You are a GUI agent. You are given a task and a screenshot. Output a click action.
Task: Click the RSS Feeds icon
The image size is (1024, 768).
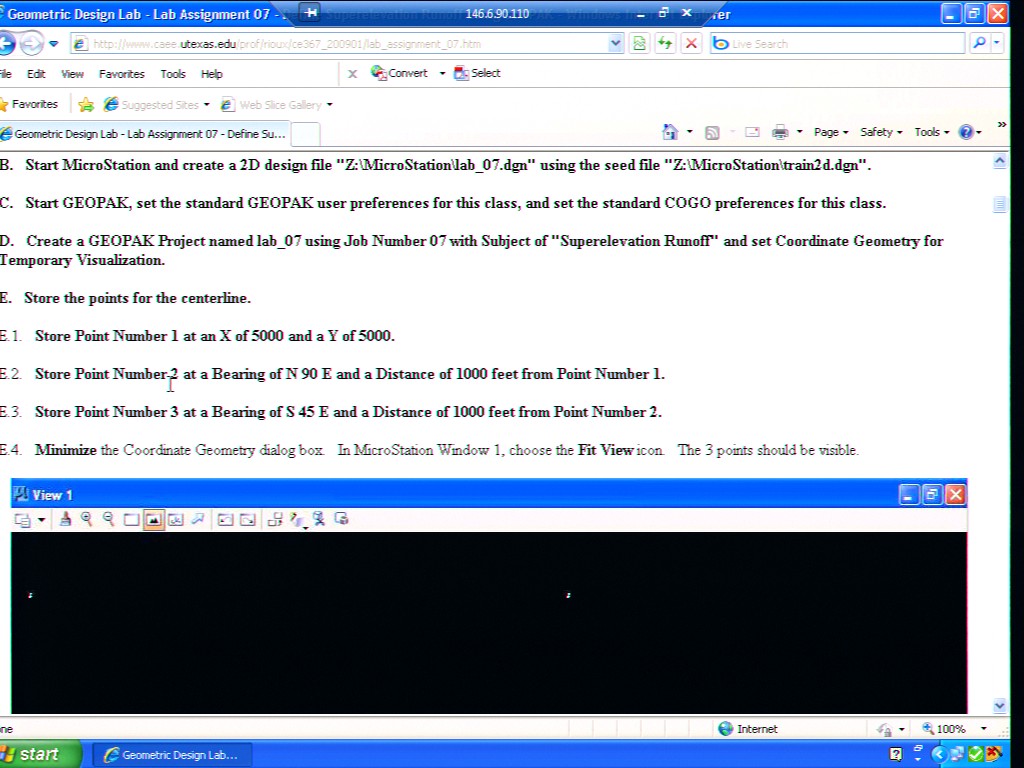pos(712,133)
